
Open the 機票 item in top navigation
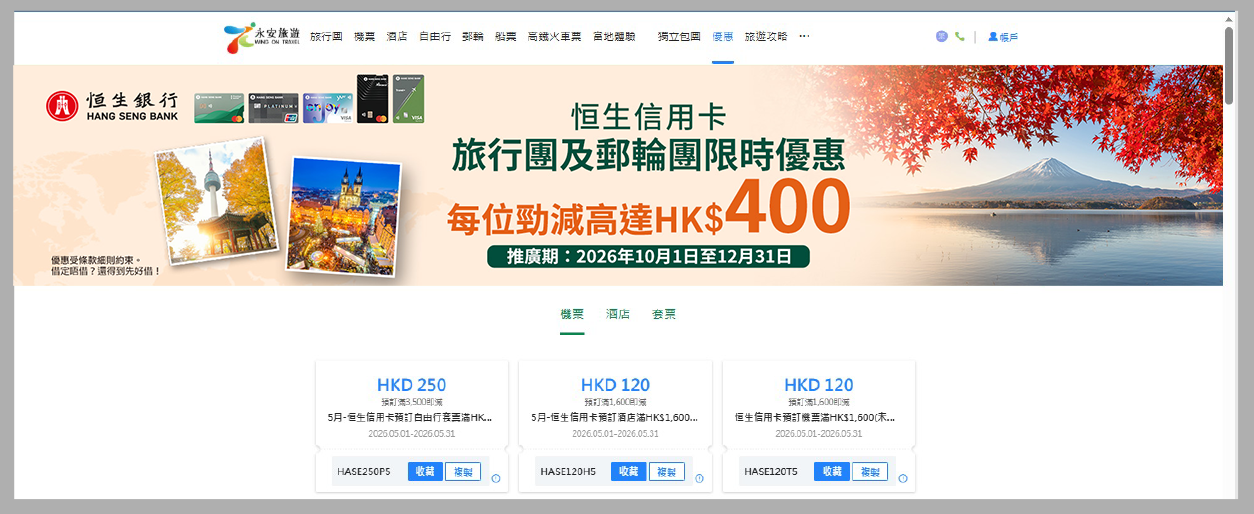click(364, 36)
